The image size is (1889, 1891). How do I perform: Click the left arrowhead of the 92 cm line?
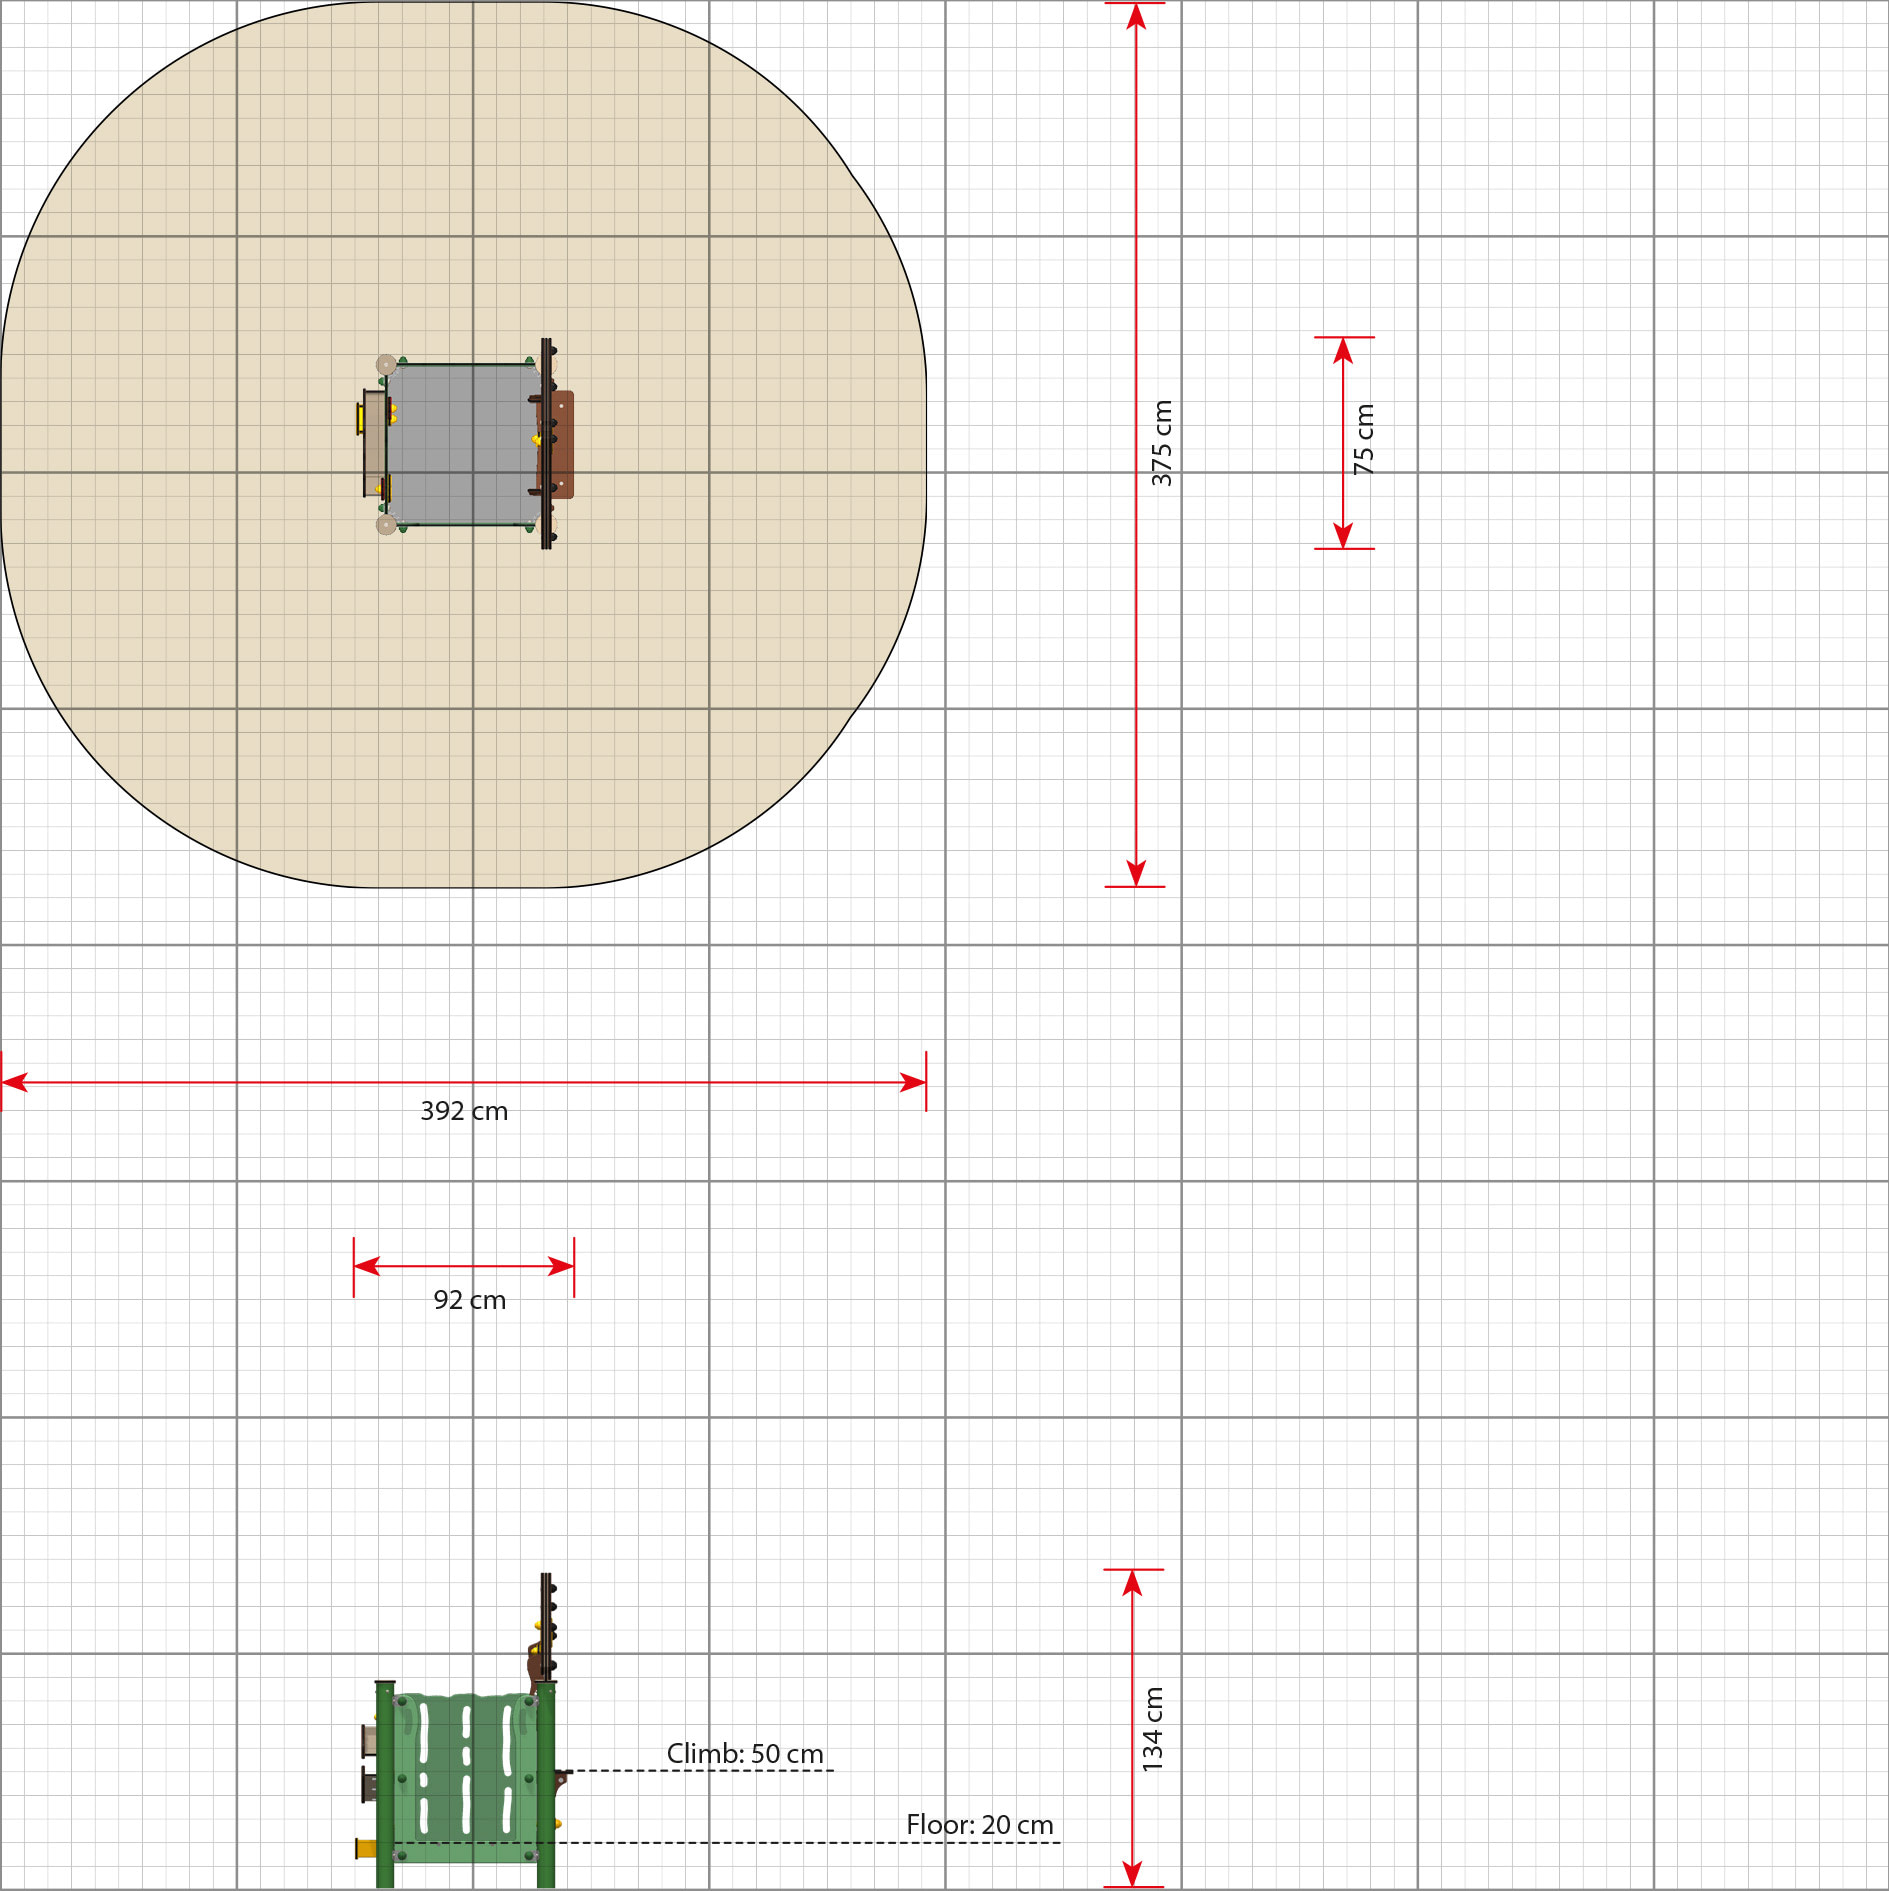click(367, 1266)
